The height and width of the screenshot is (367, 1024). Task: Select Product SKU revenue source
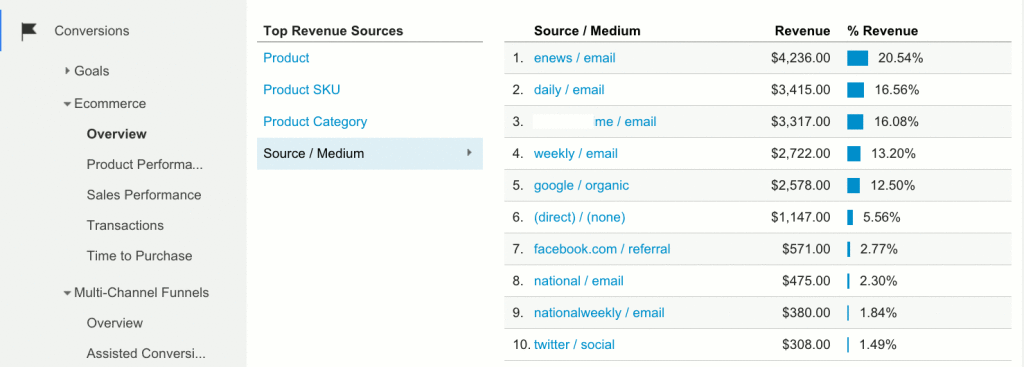(x=302, y=89)
